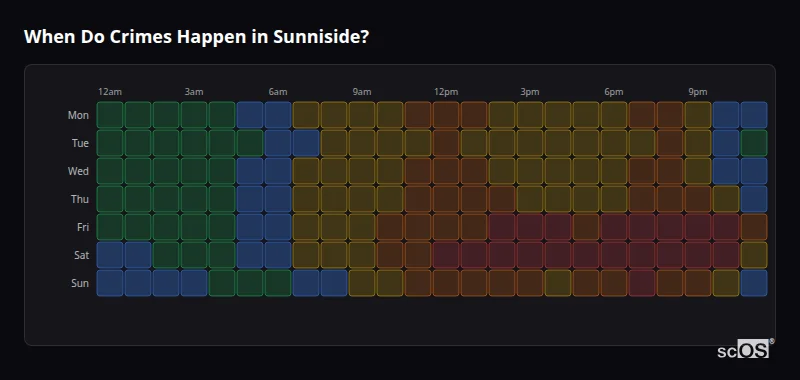The image size is (800, 380).
Task: Click the Friday 12am heatmap cell
Action: click(x=110, y=227)
